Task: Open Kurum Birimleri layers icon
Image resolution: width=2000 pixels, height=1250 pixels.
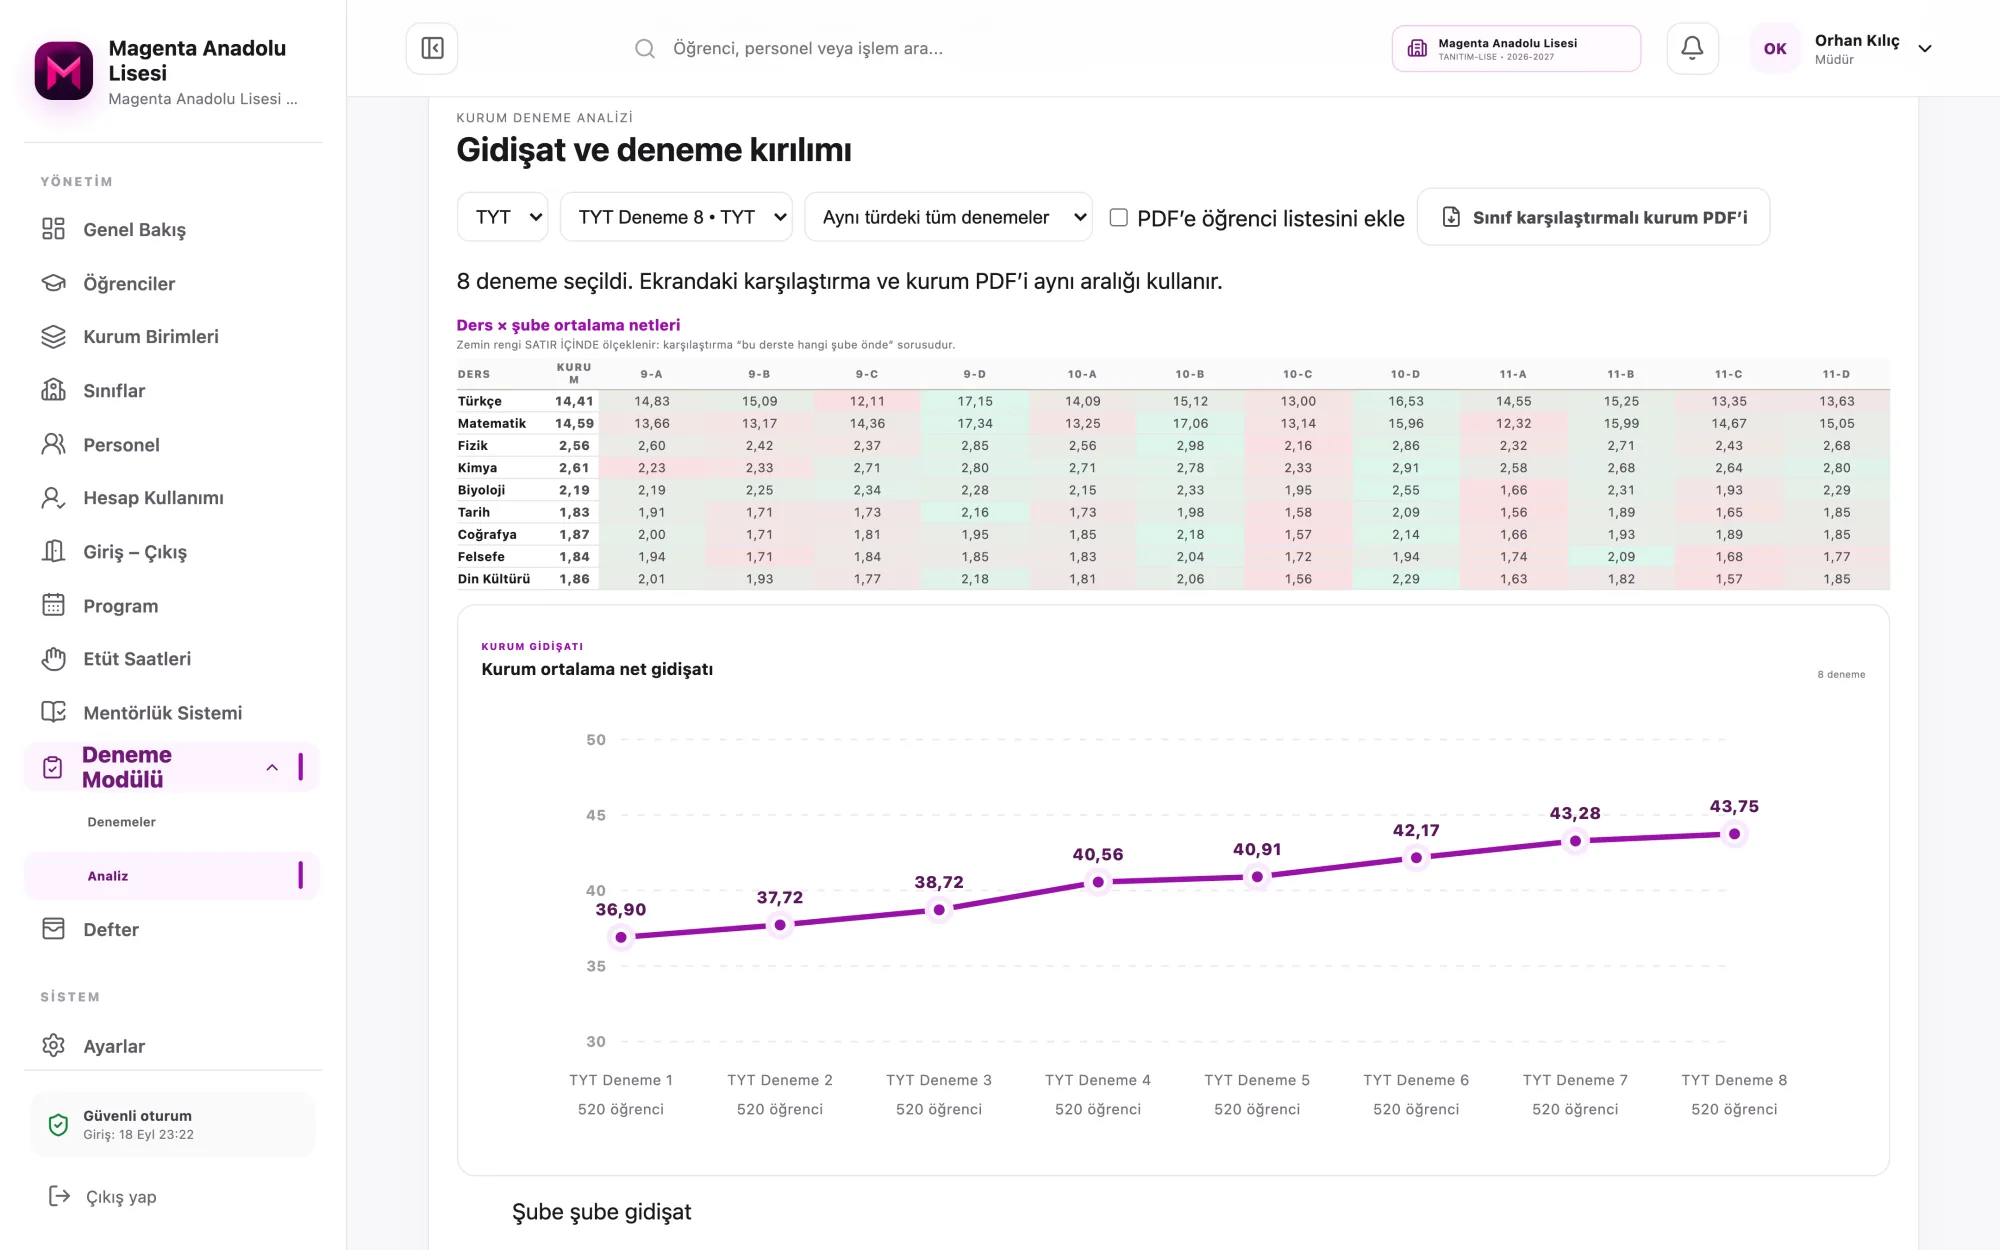Action: [53, 337]
